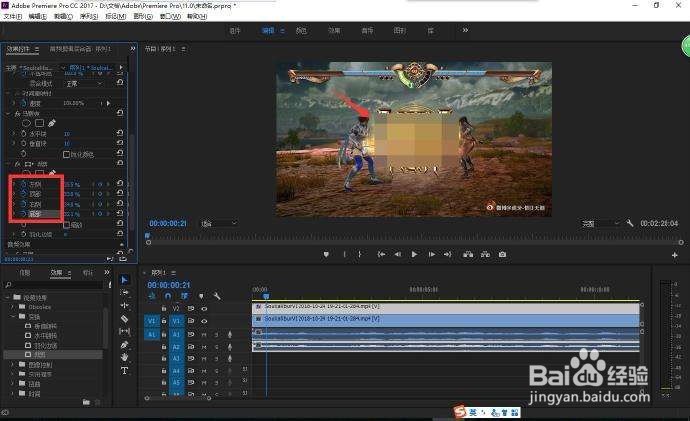Click Mark Out in program monitor
The width and height of the screenshot is (690, 421).
(360, 254)
